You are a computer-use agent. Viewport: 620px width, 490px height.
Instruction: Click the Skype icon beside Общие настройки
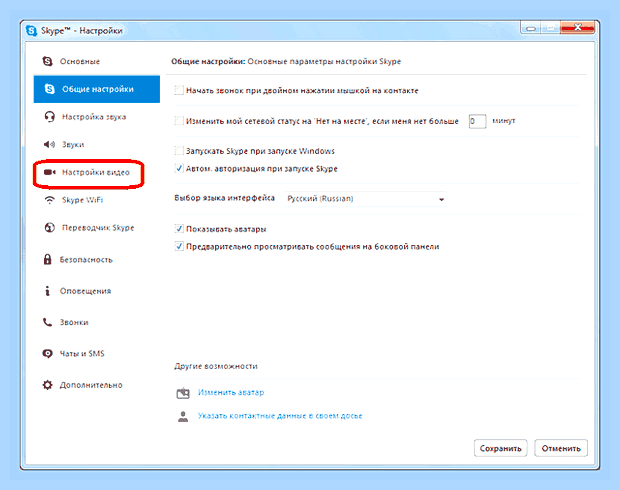point(49,89)
